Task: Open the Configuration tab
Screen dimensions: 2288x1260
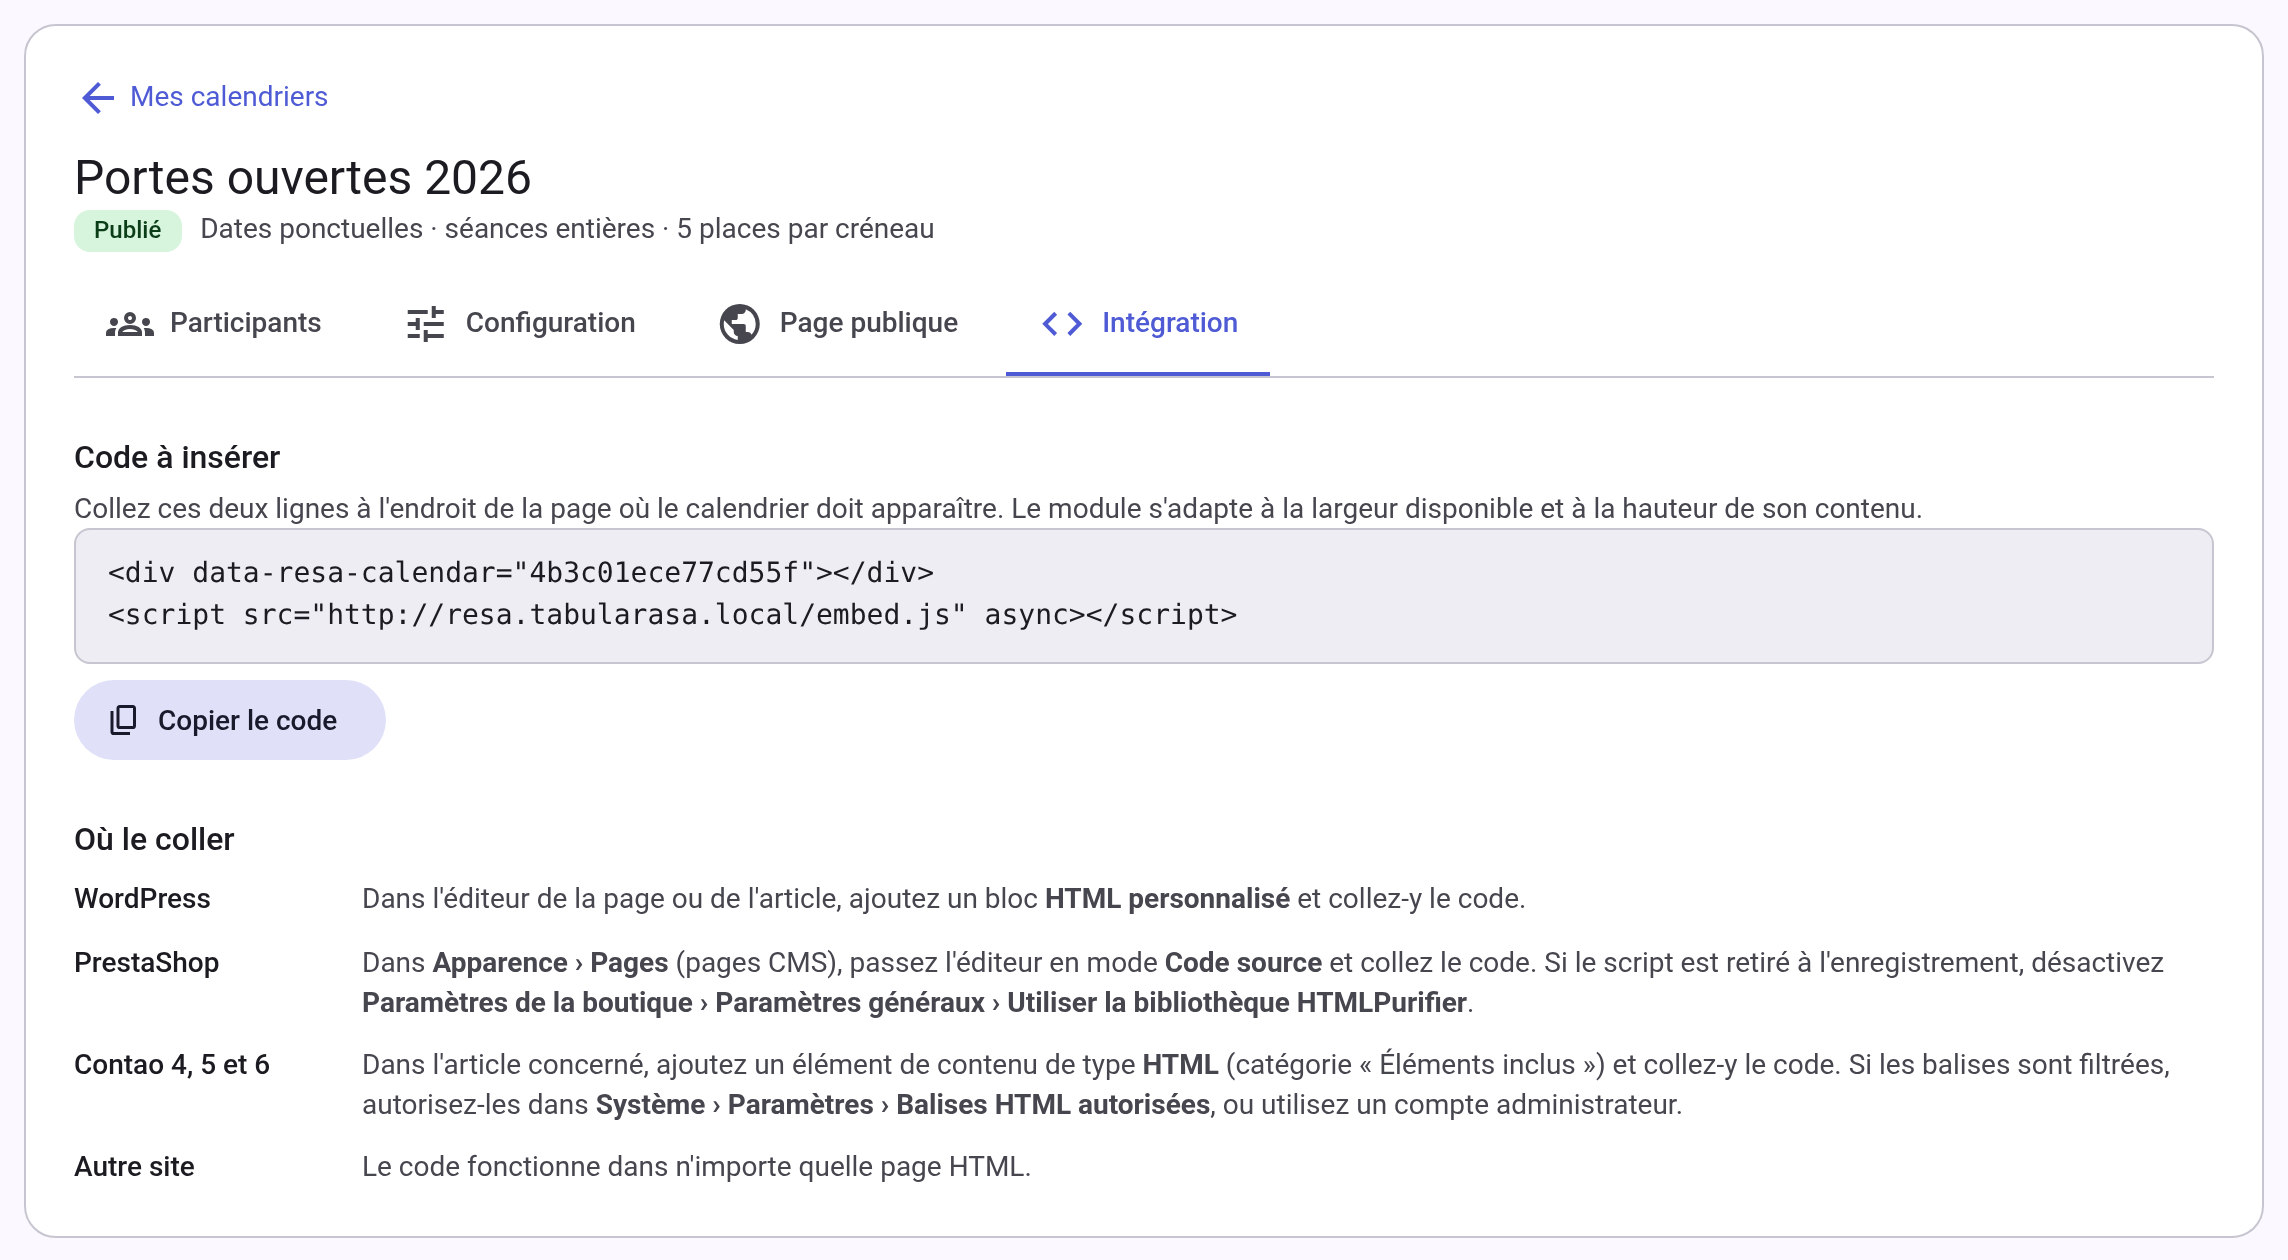Action: coord(520,323)
